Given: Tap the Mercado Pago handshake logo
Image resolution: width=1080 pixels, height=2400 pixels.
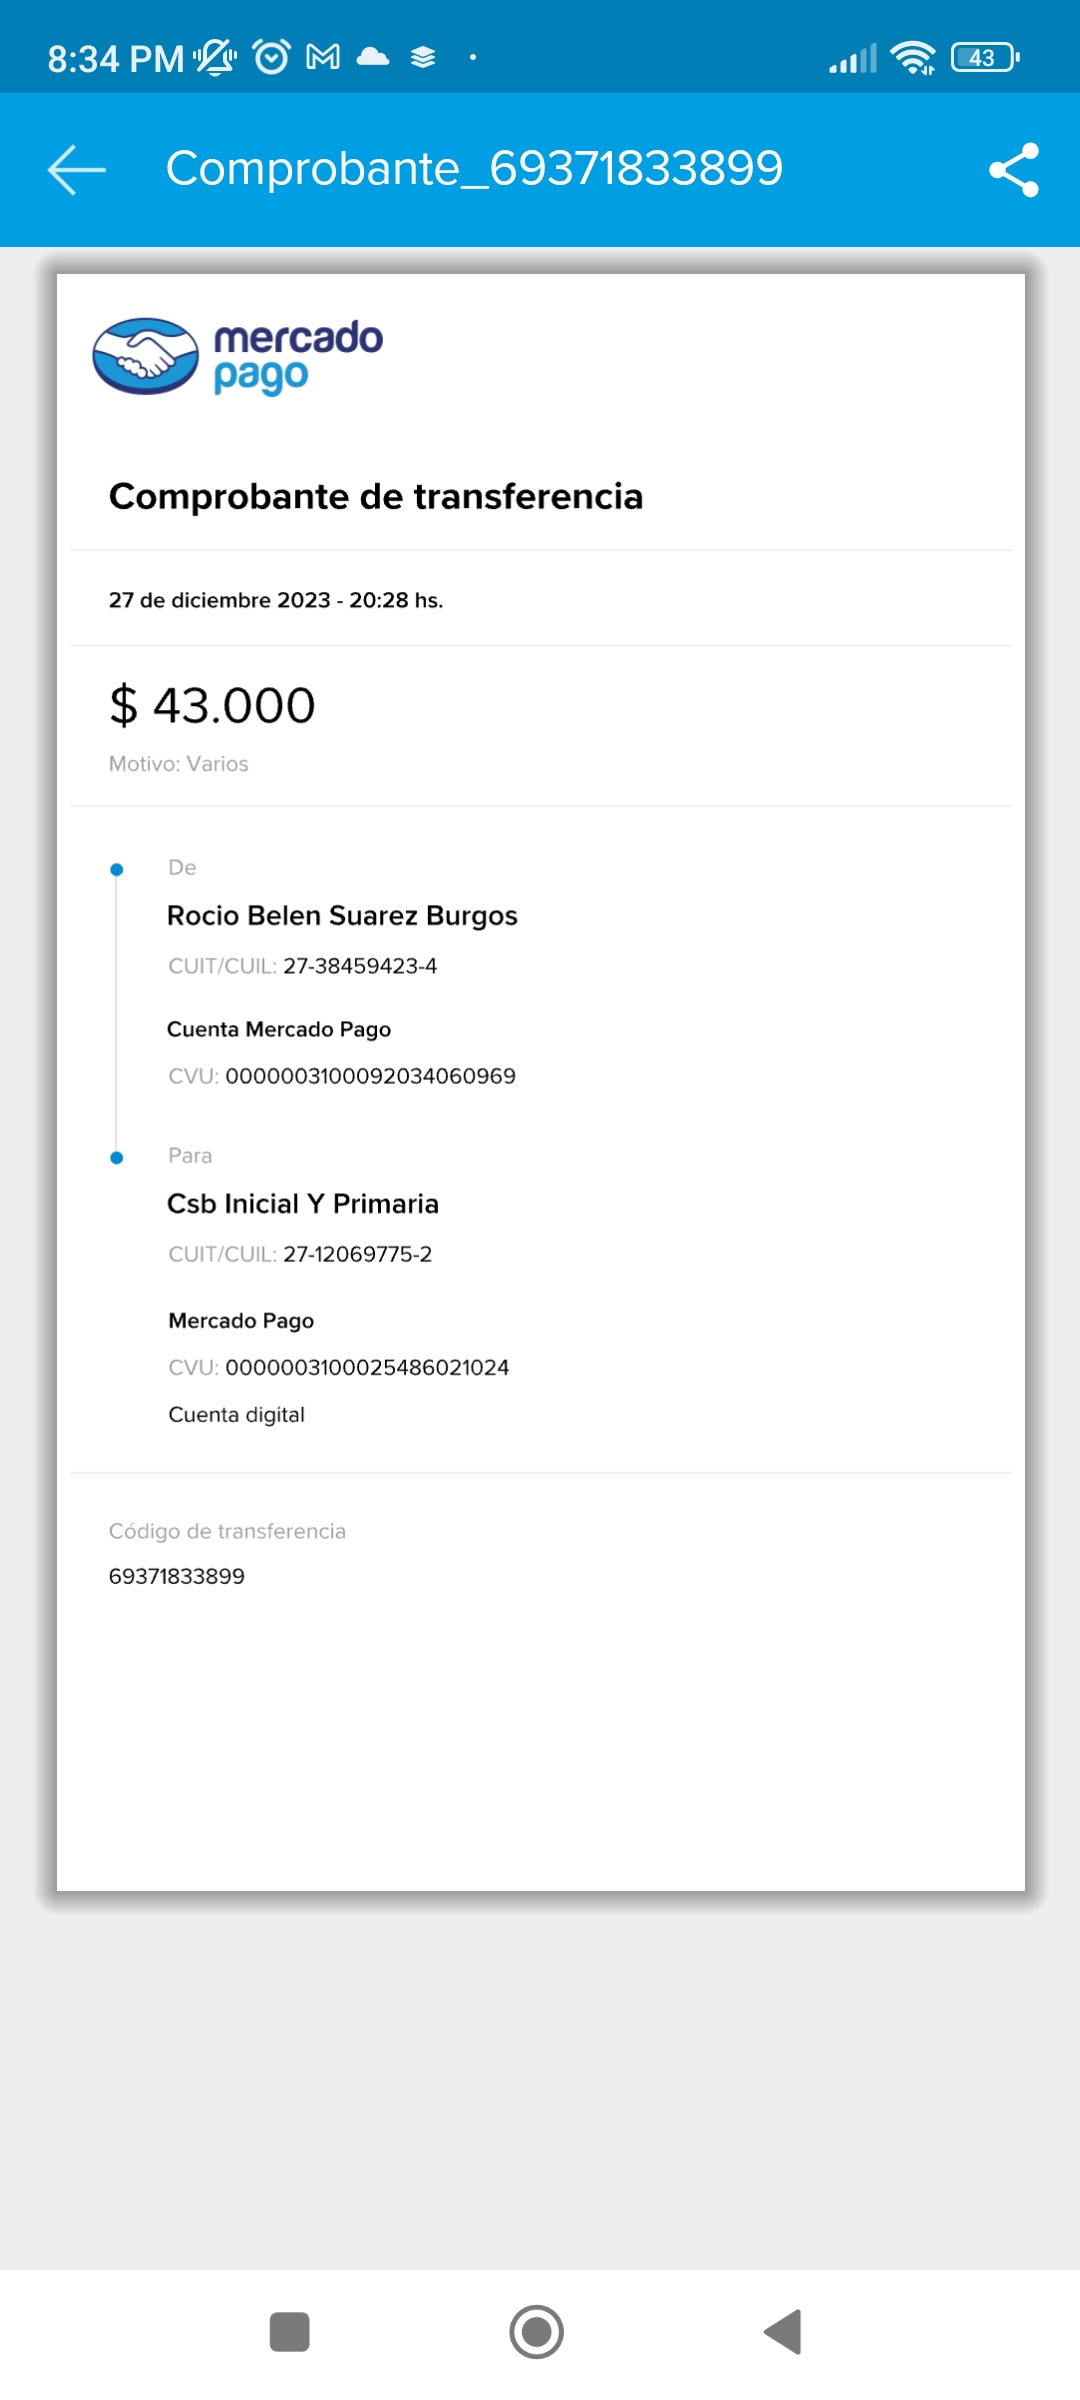Looking at the screenshot, I should (x=146, y=356).
